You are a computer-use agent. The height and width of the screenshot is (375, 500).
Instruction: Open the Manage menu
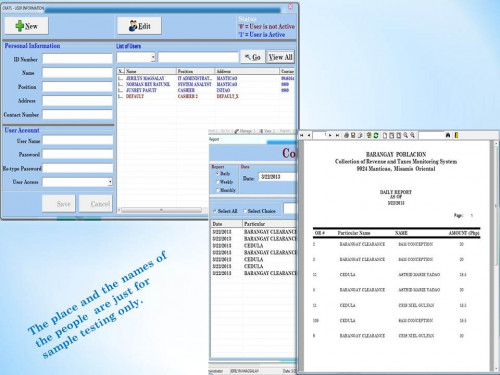click(x=244, y=131)
